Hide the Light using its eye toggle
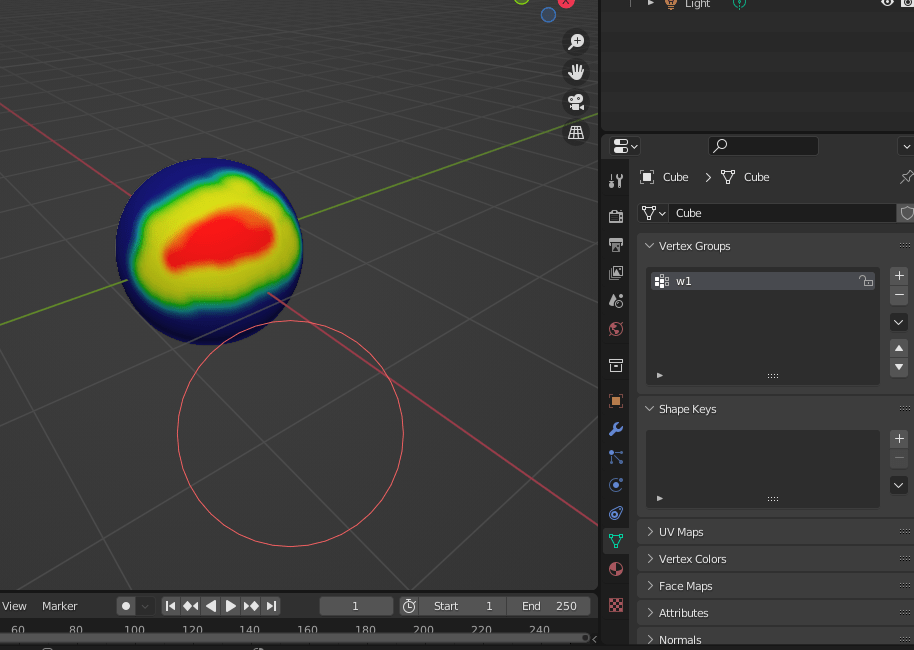The height and width of the screenshot is (650, 914). [x=886, y=4]
